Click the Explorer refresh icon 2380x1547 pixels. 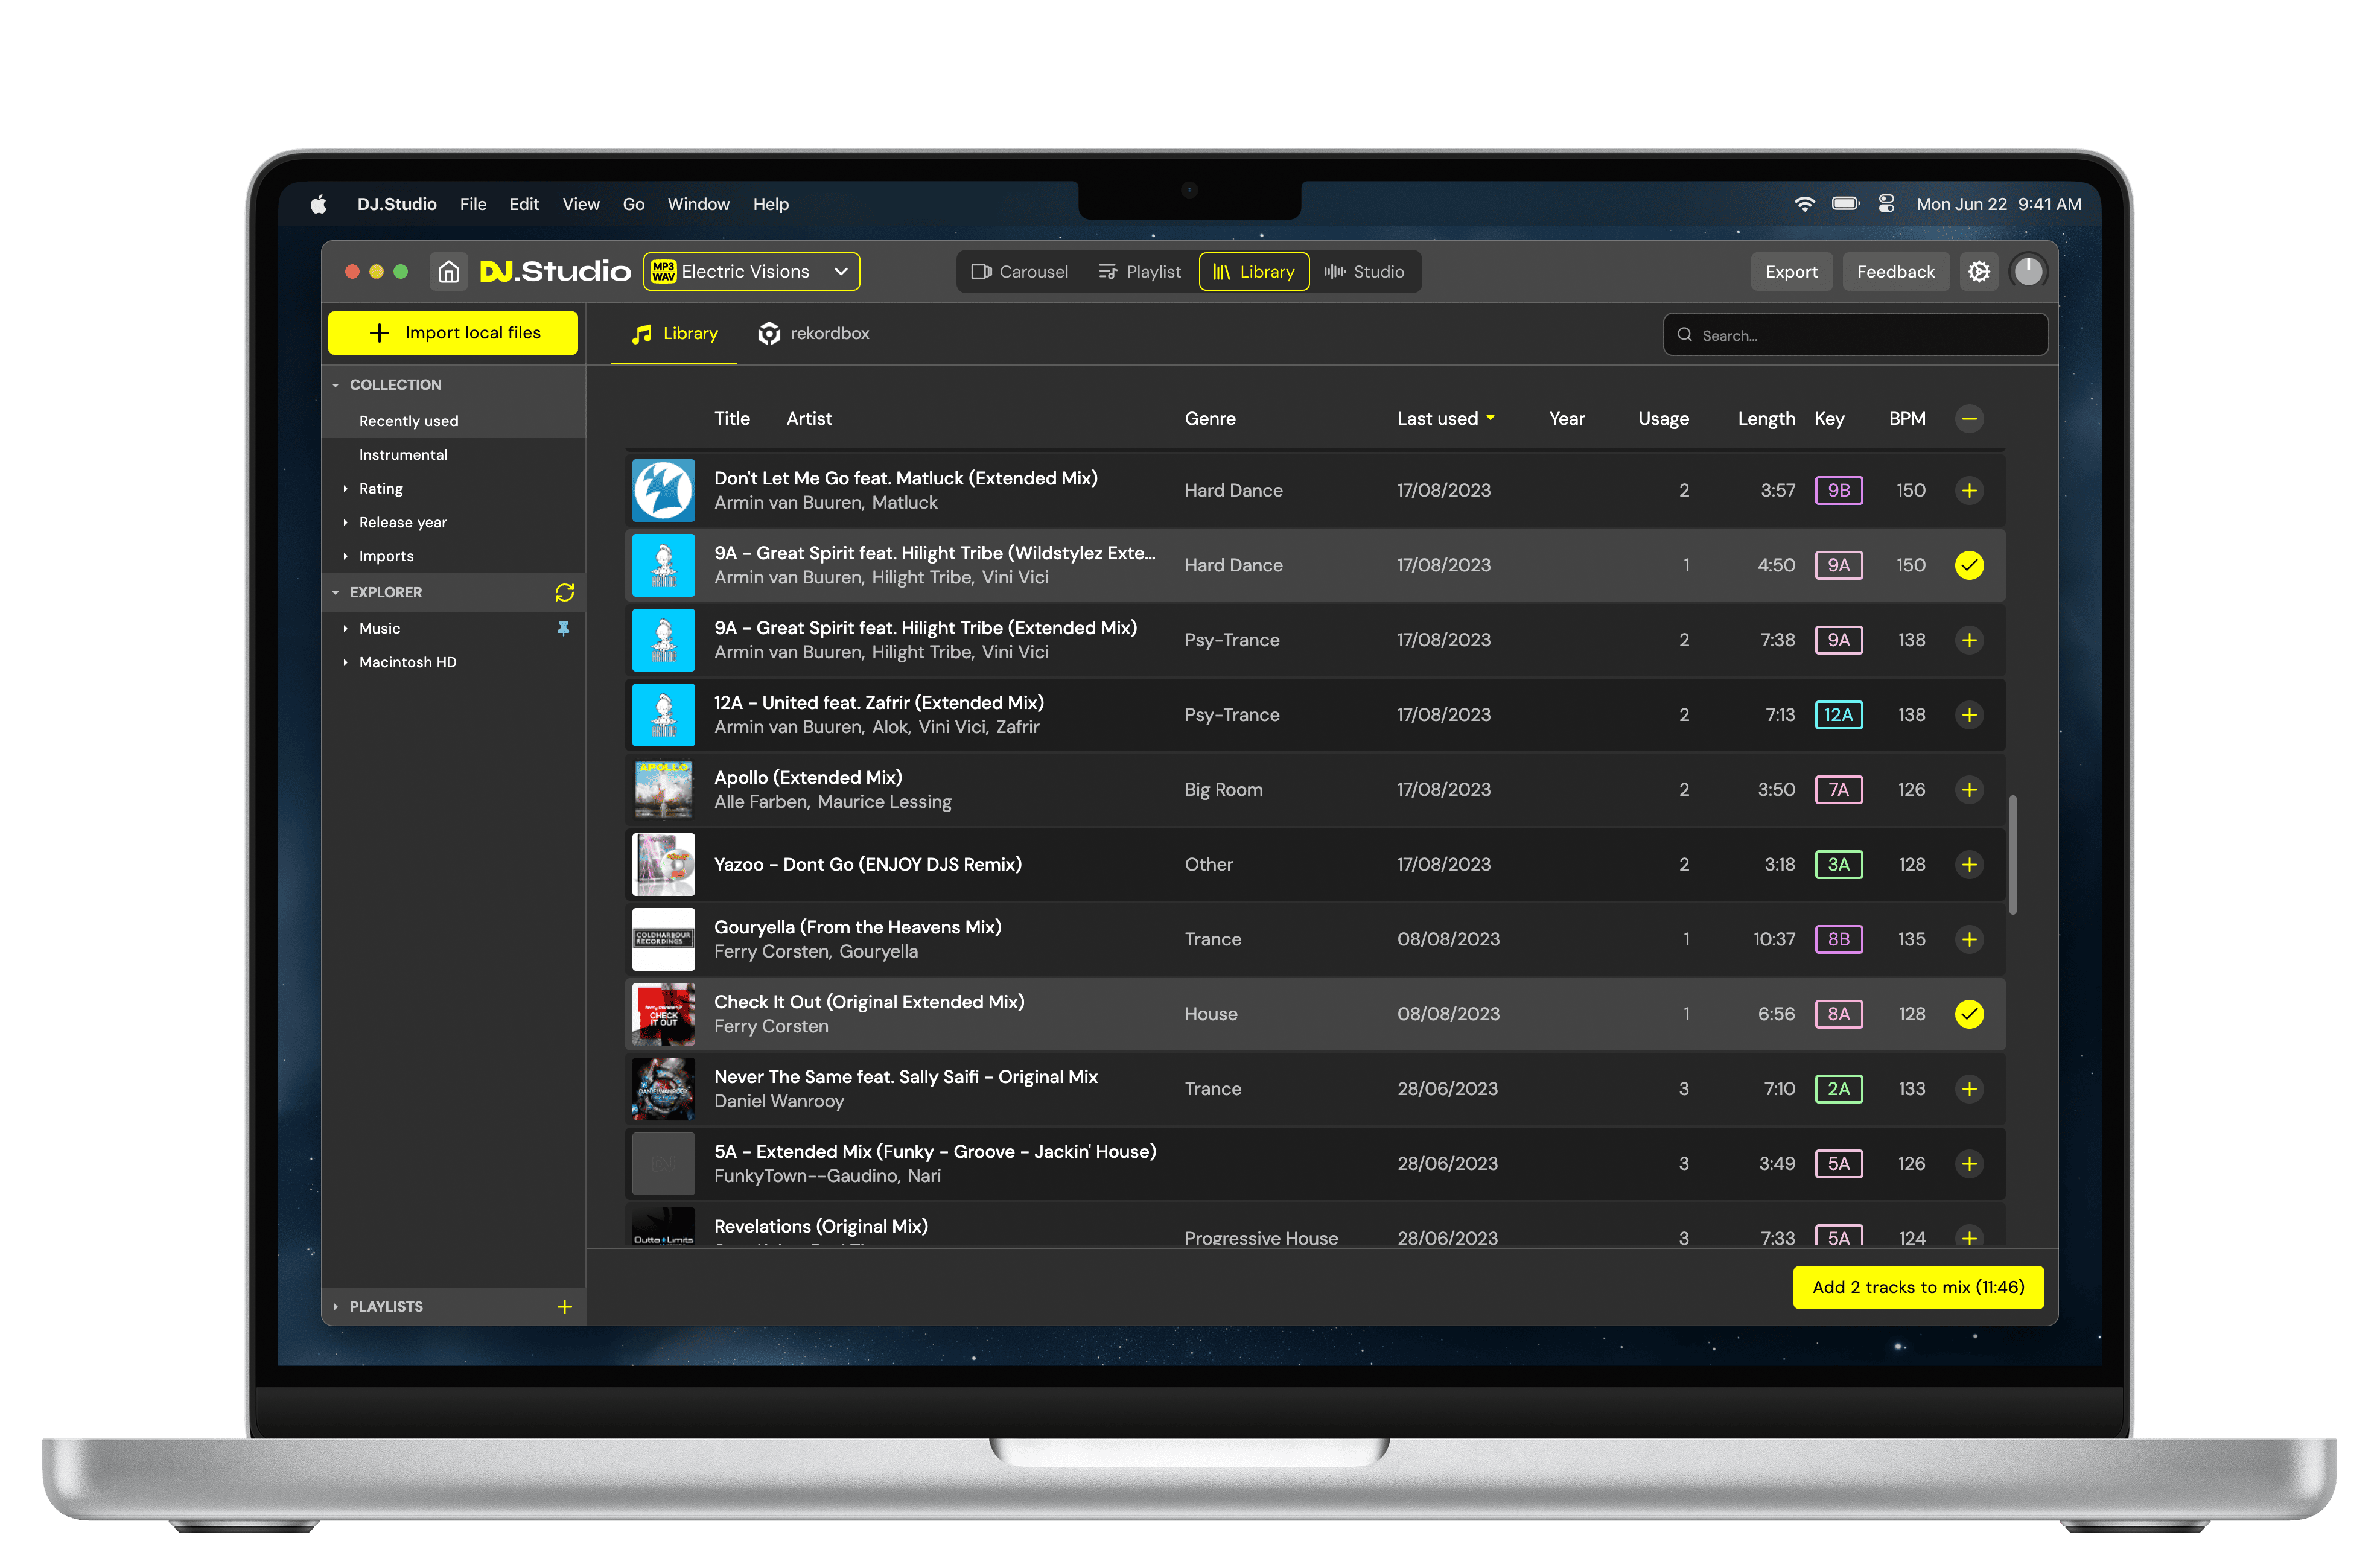tap(564, 592)
